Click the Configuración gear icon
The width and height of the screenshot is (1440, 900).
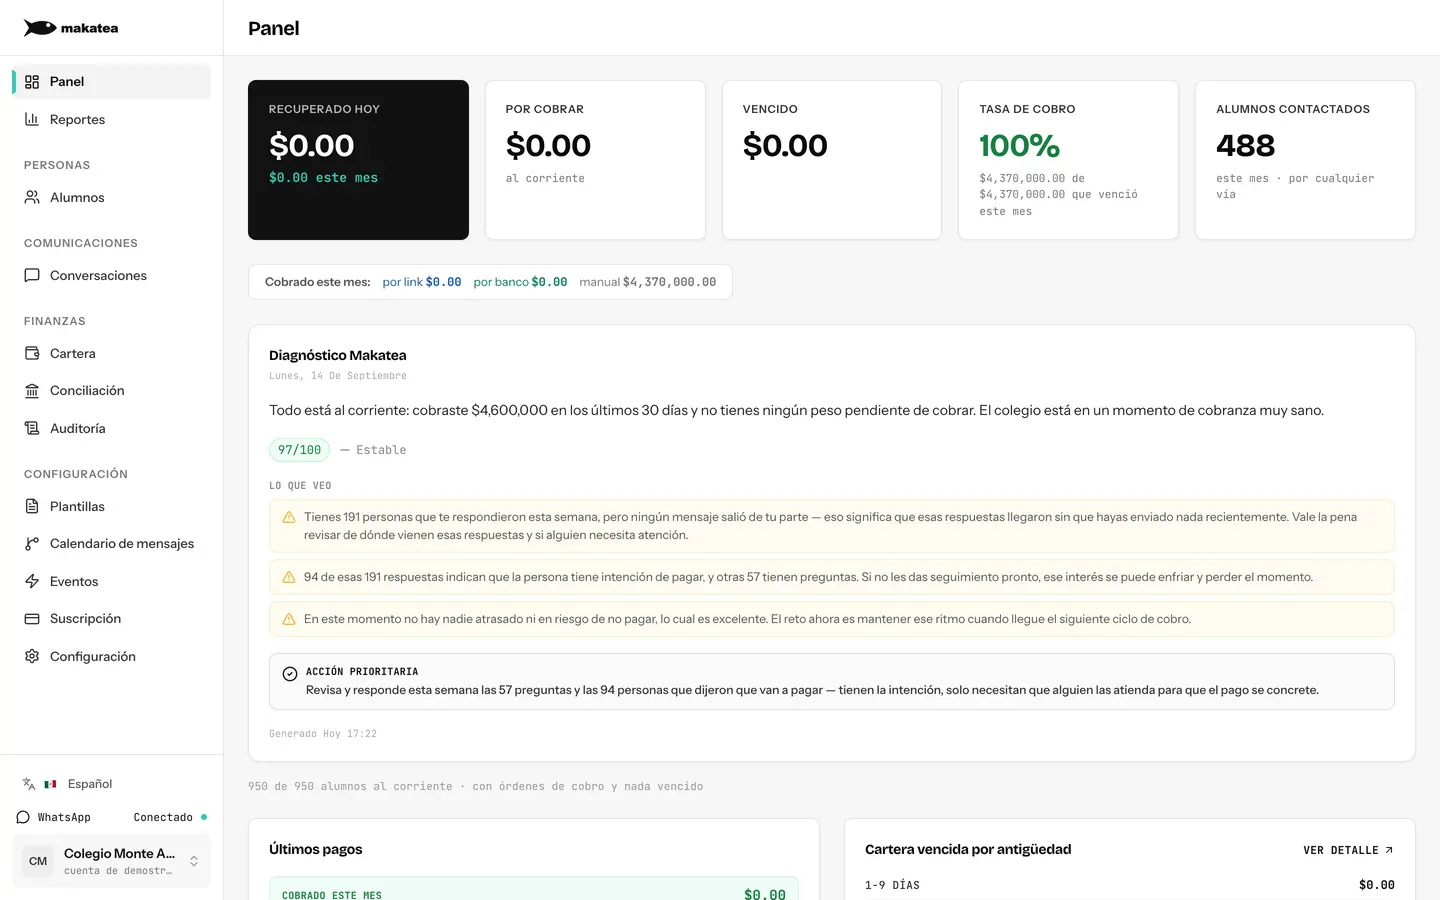(32, 656)
